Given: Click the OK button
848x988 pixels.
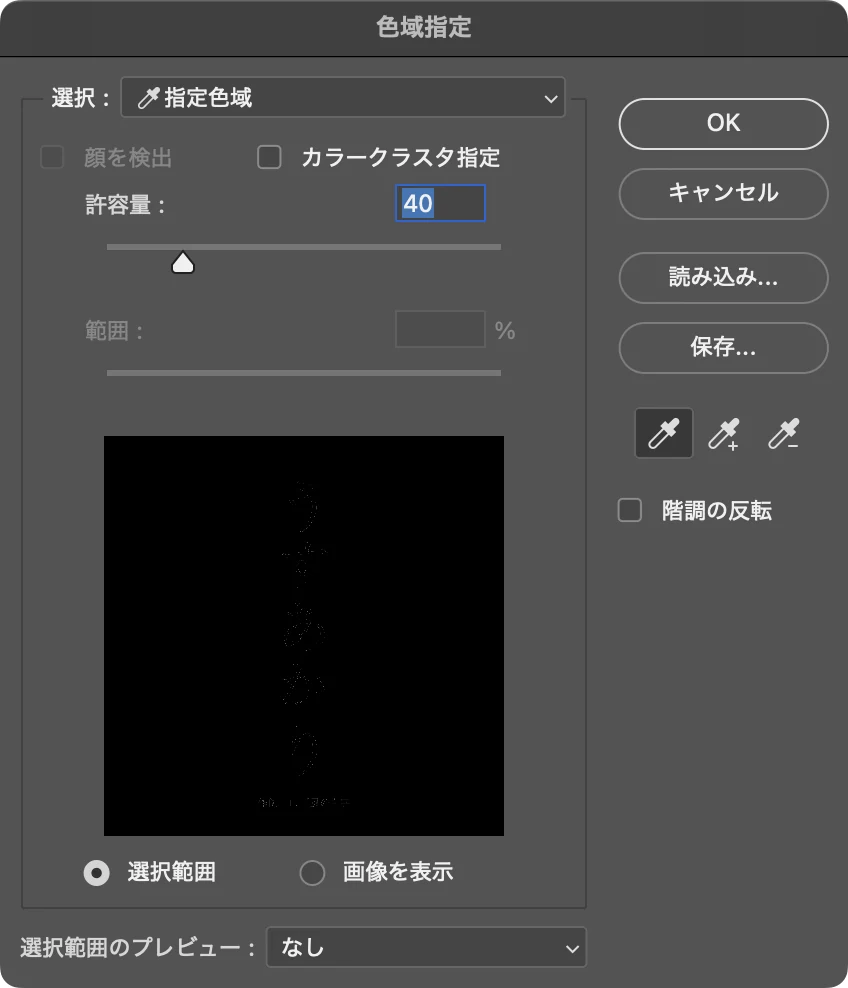Looking at the screenshot, I should pyautogui.click(x=723, y=124).
